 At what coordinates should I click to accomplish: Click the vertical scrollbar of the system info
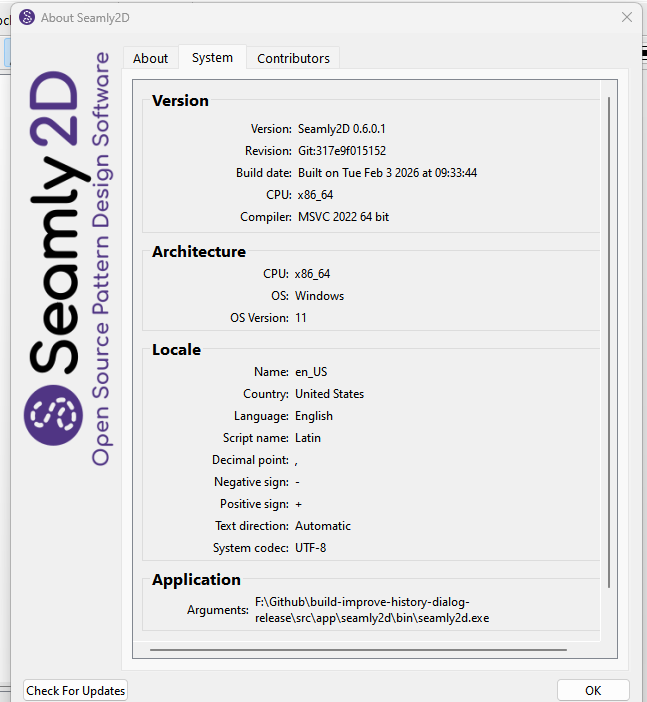[x=608, y=340]
